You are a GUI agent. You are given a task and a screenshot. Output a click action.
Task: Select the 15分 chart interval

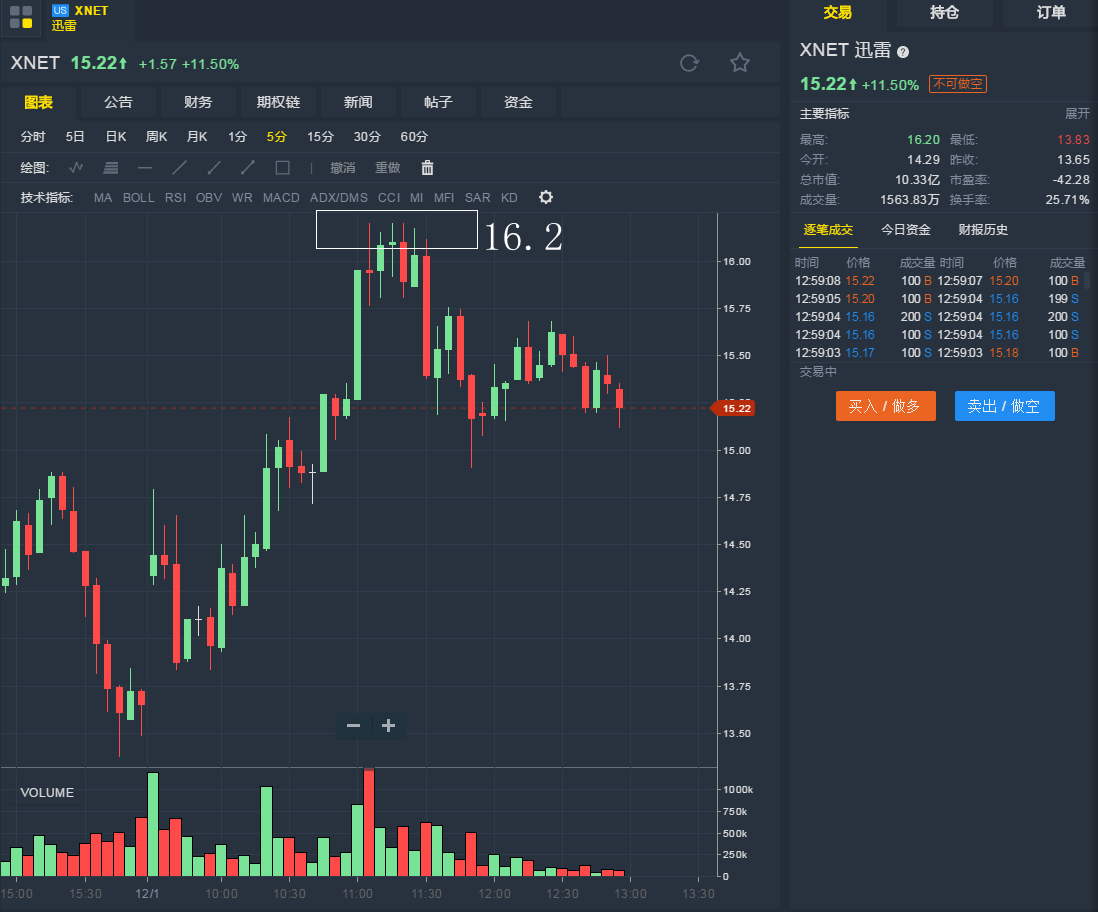pyautogui.click(x=320, y=137)
